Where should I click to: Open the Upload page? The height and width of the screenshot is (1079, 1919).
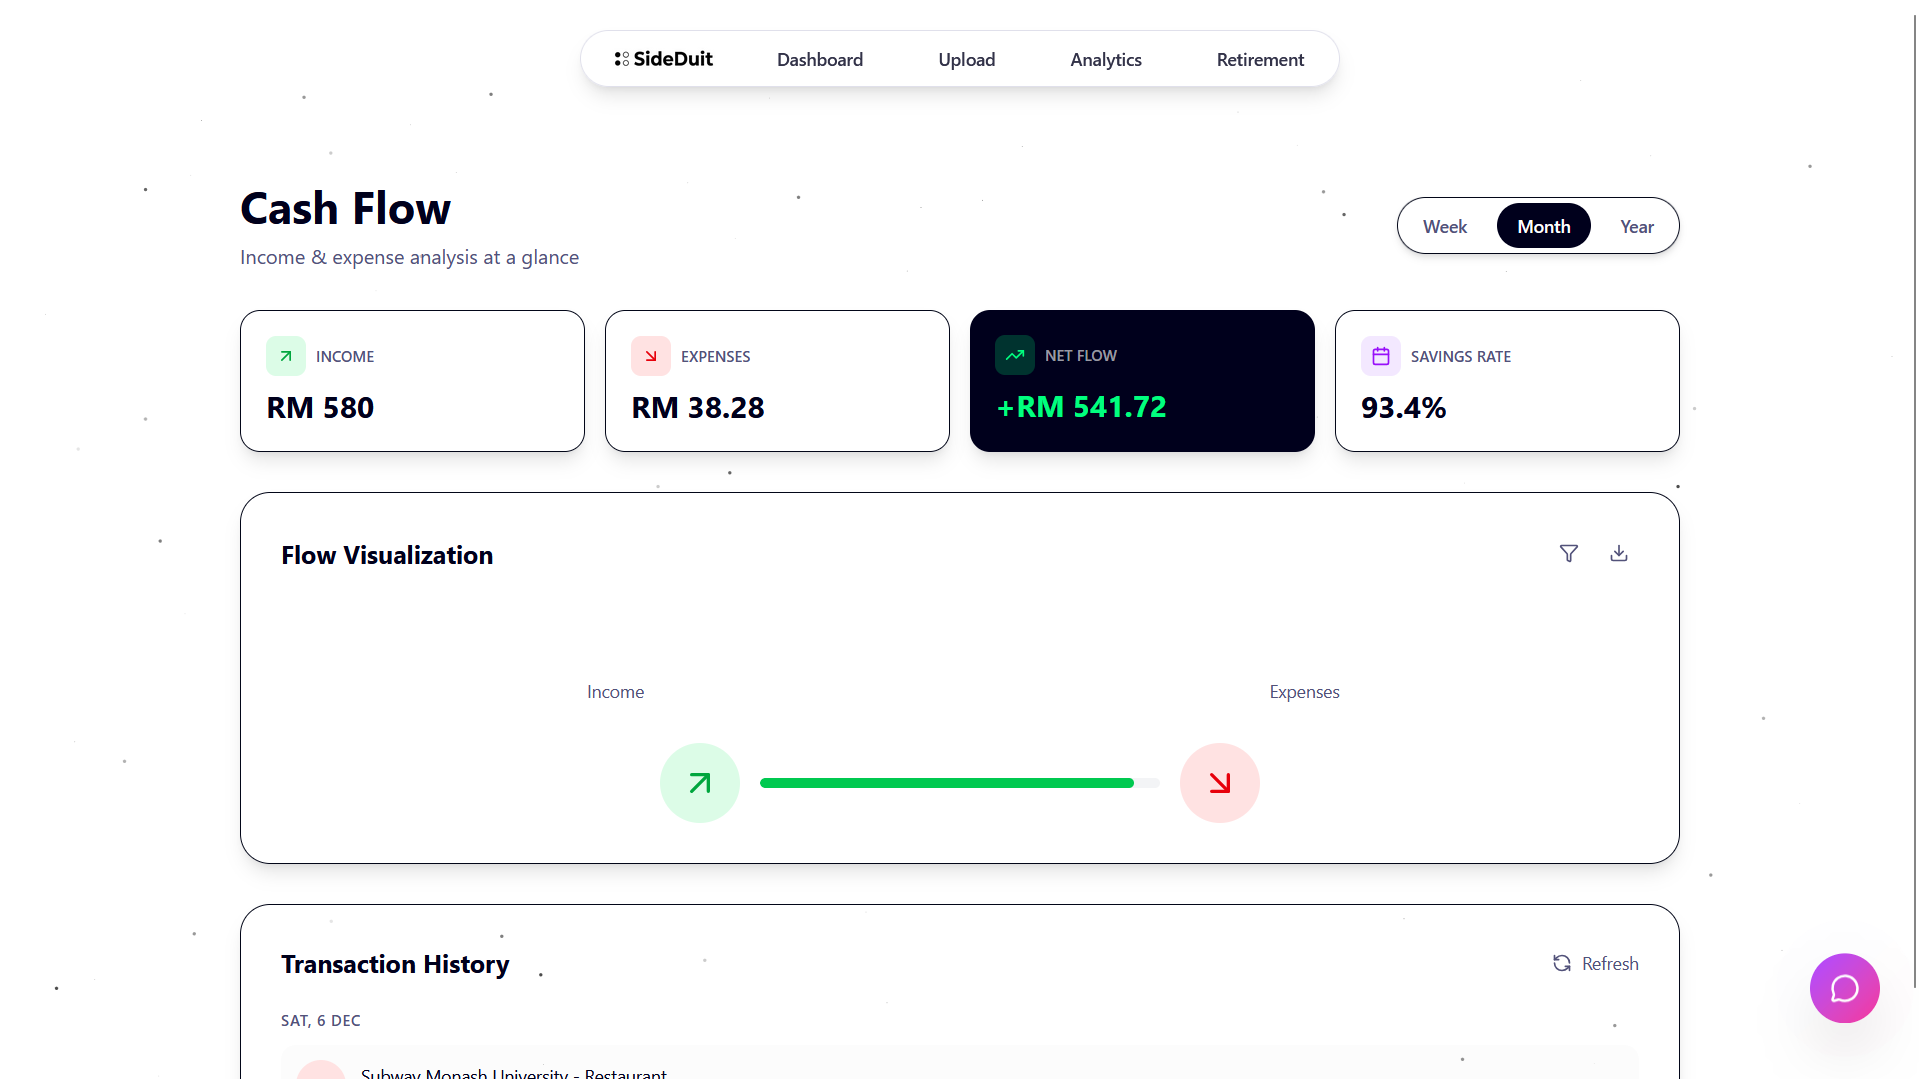tap(967, 59)
